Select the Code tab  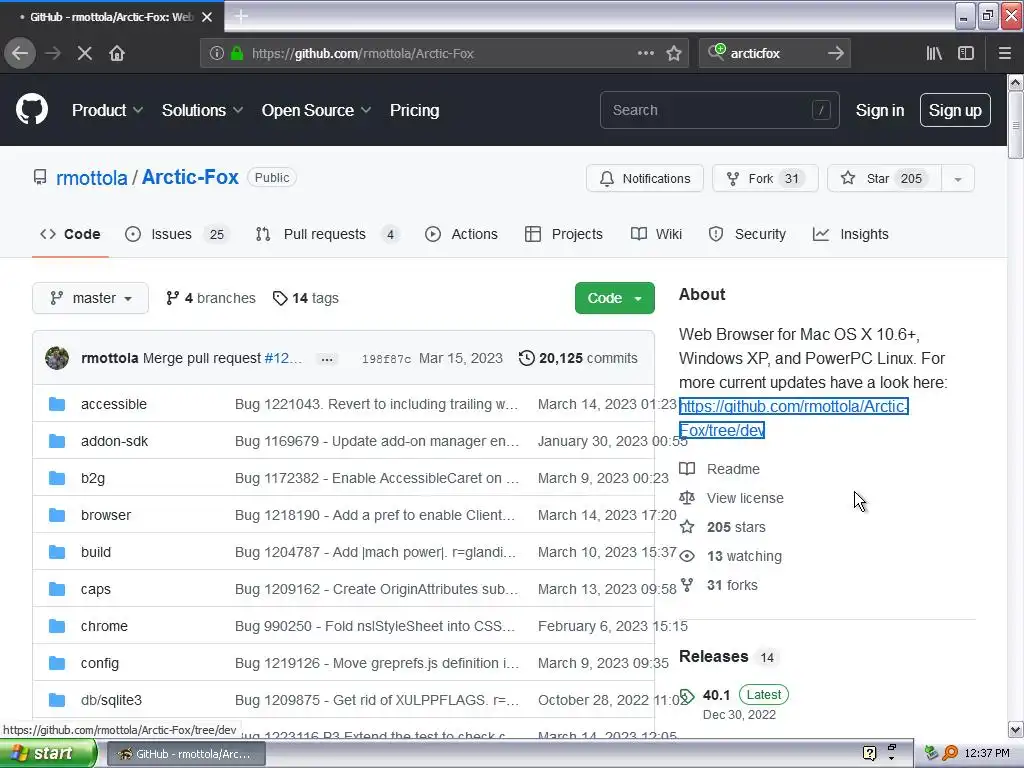70,234
